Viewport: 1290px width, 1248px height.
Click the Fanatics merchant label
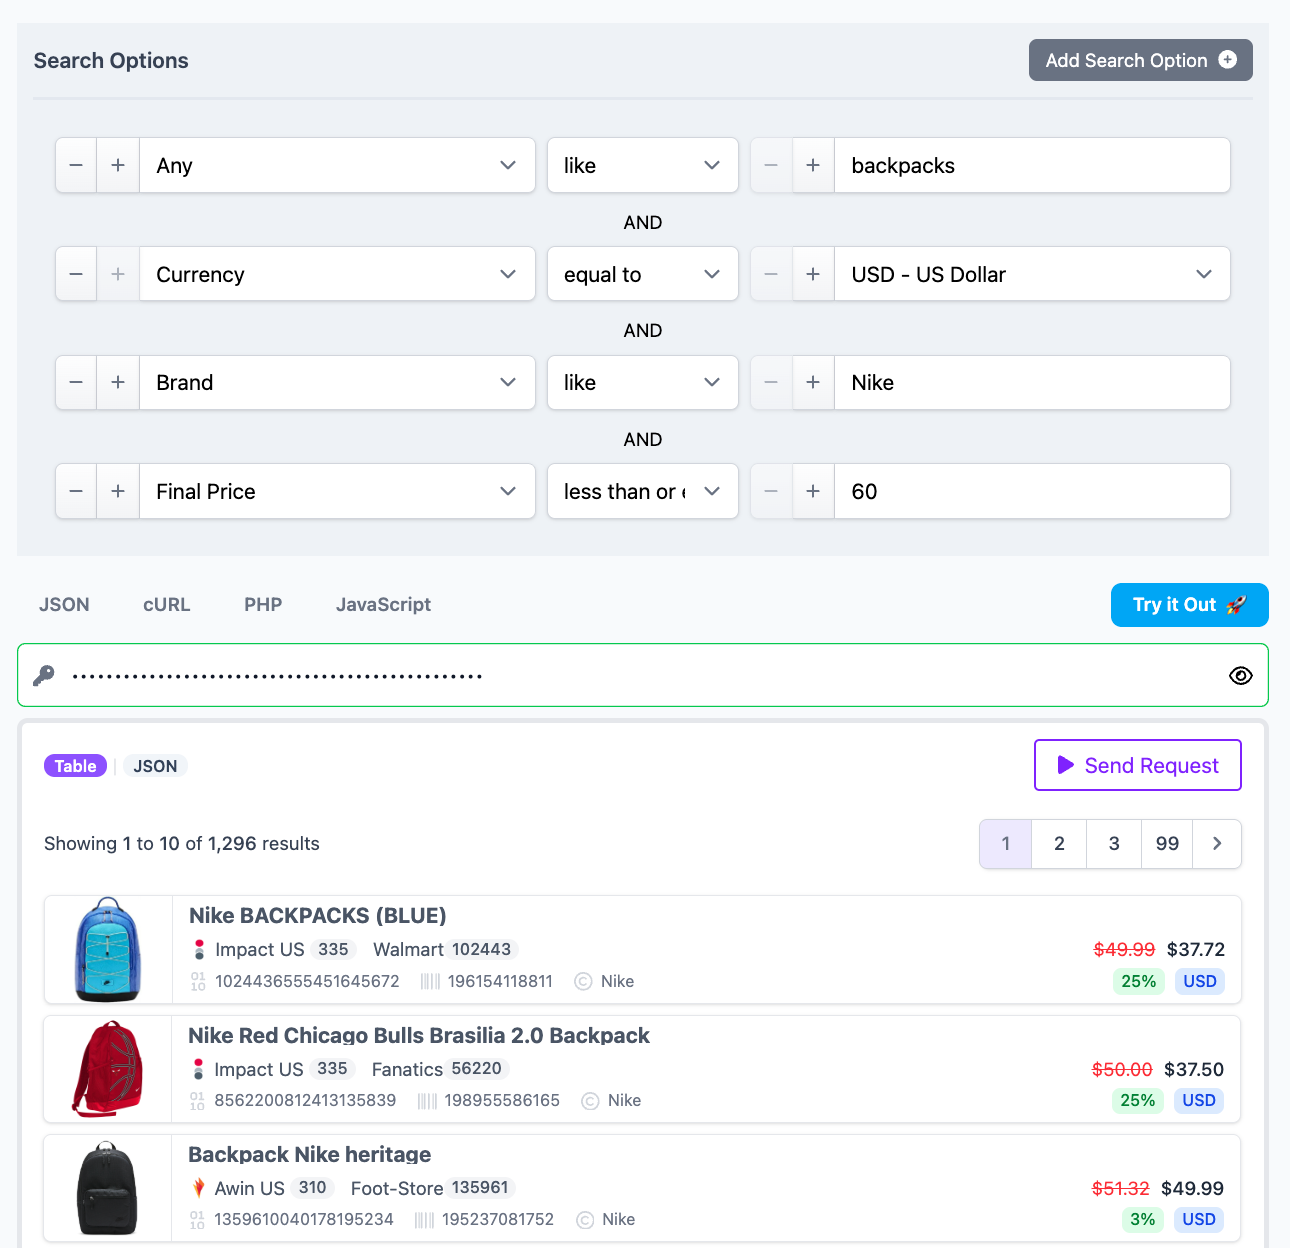point(407,1069)
